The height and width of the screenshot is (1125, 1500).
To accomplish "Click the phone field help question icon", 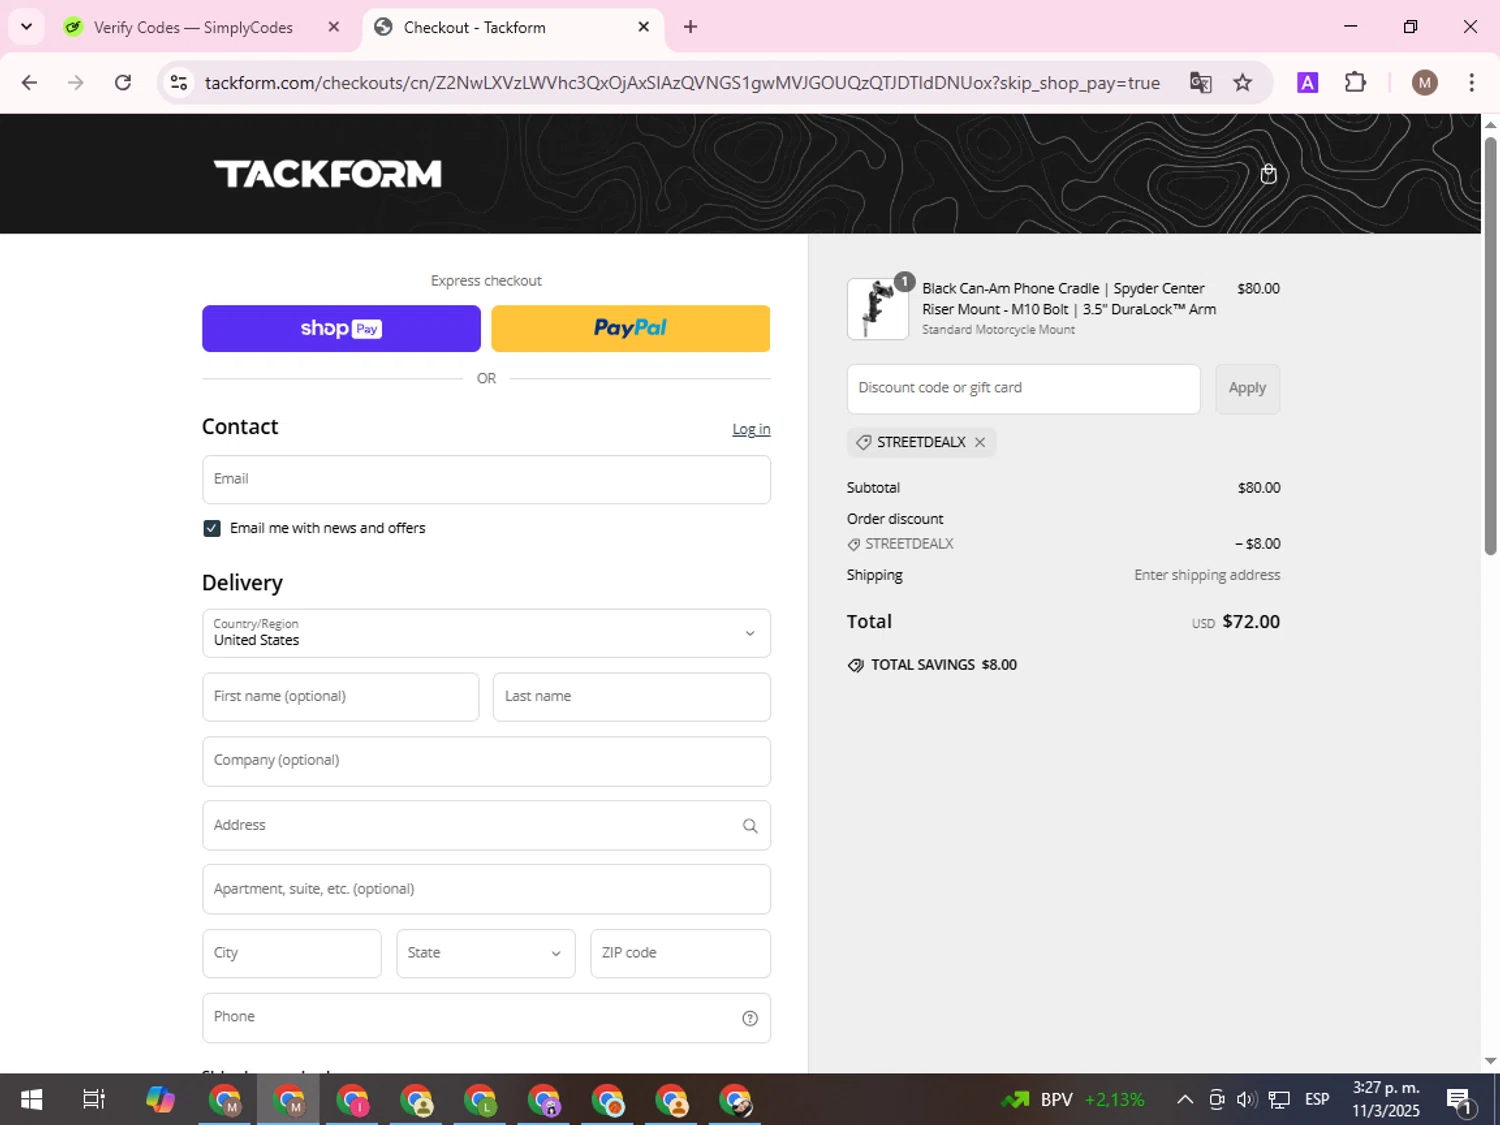I will pyautogui.click(x=750, y=1018).
